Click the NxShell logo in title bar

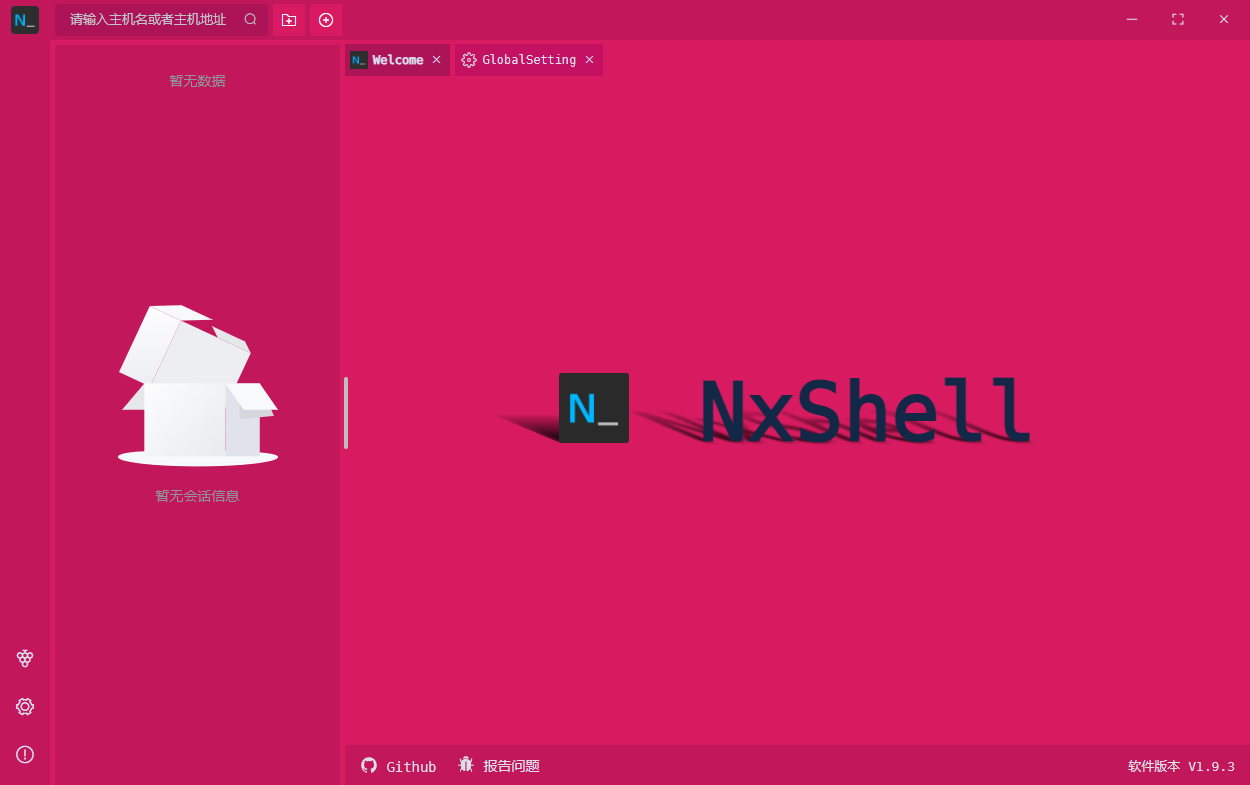click(25, 20)
